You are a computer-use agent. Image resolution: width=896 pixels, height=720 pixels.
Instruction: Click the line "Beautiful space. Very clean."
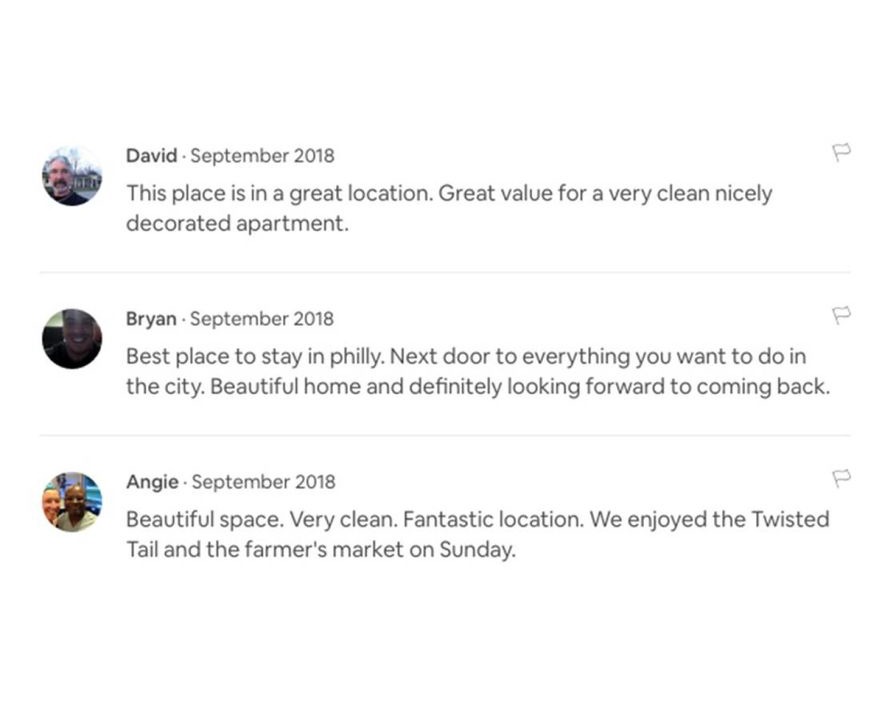pos(477,519)
